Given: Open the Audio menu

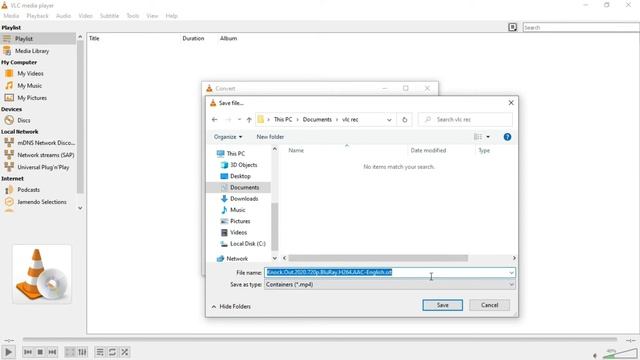Looking at the screenshot, I should 63,16.
